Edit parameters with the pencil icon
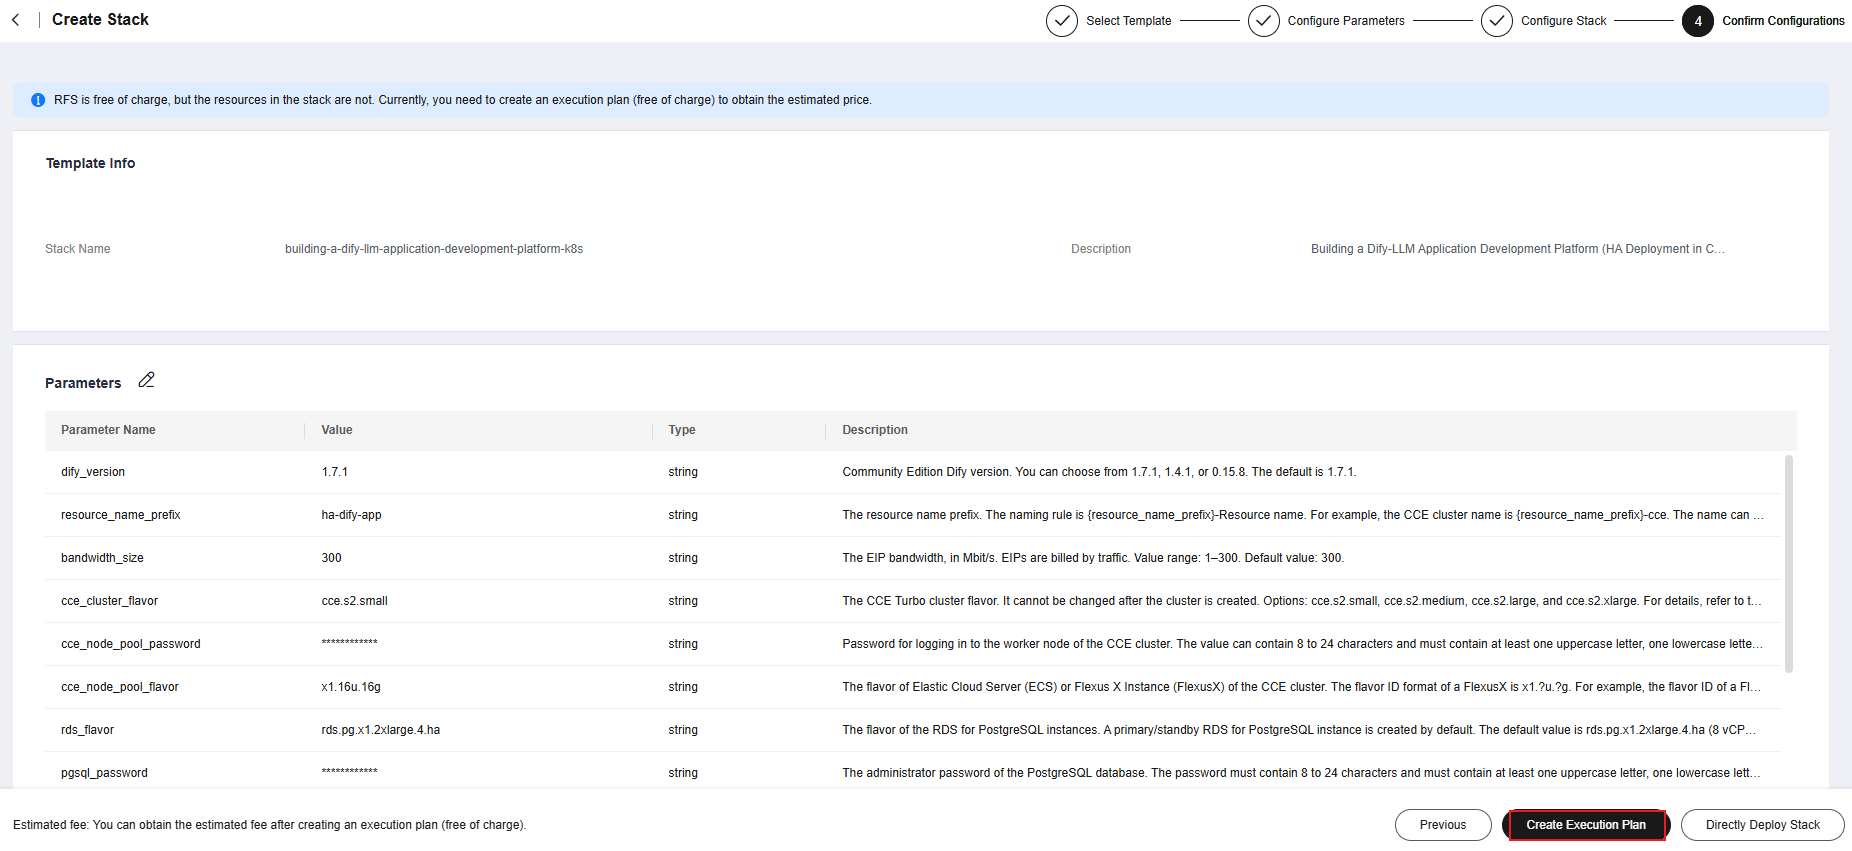Viewport: 1852px width, 851px height. click(x=146, y=380)
